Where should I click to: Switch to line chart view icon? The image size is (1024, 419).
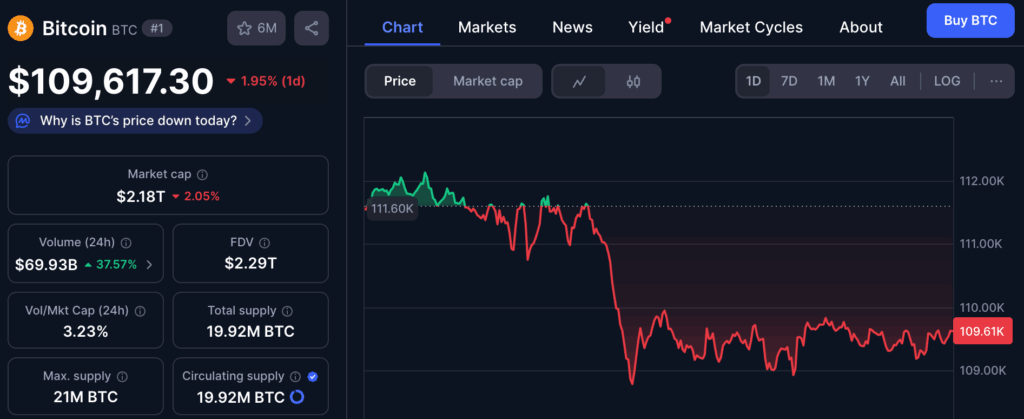tap(579, 81)
